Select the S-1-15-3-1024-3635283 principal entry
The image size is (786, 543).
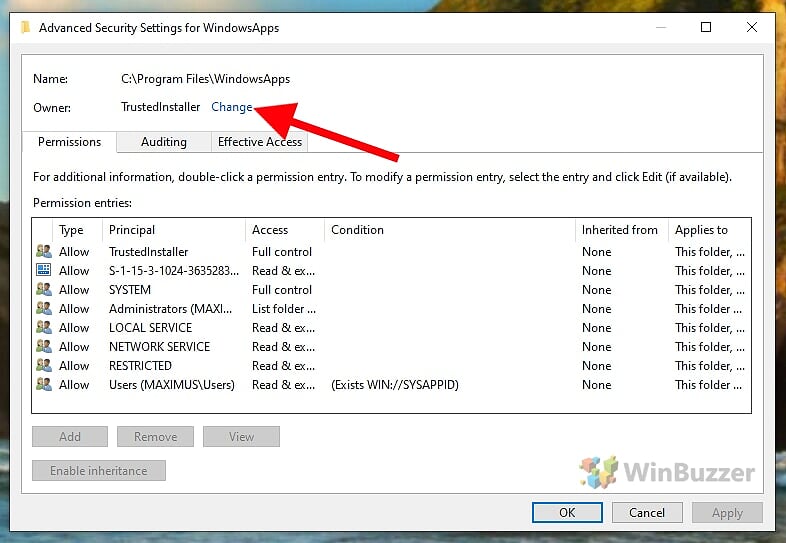point(173,271)
